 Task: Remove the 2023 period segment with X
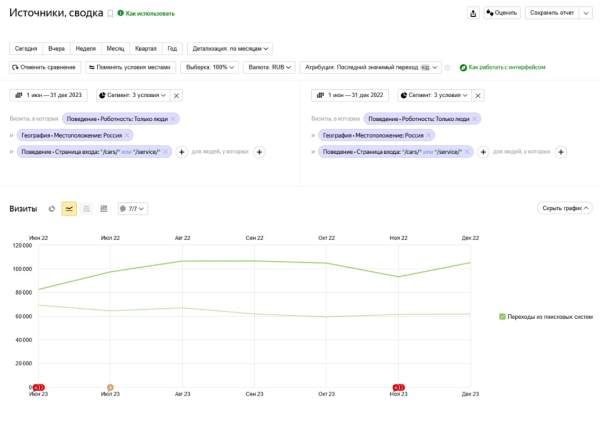(x=177, y=95)
